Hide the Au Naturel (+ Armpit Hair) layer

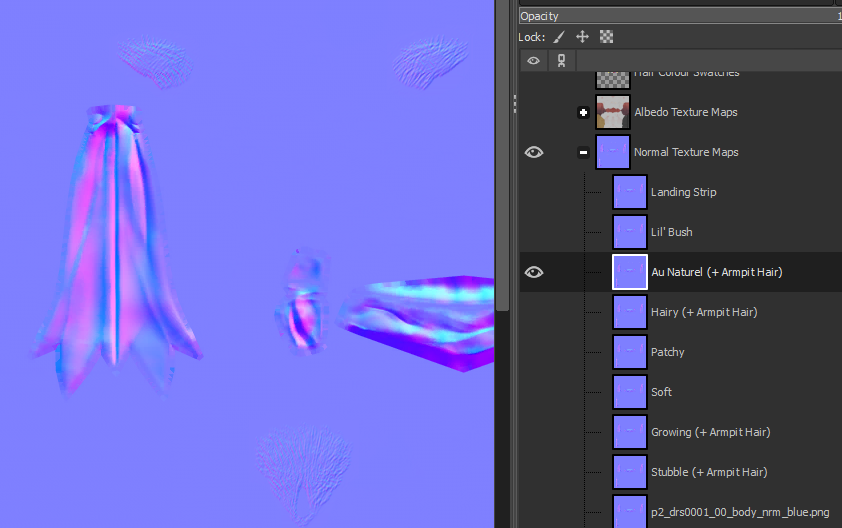[534, 272]
